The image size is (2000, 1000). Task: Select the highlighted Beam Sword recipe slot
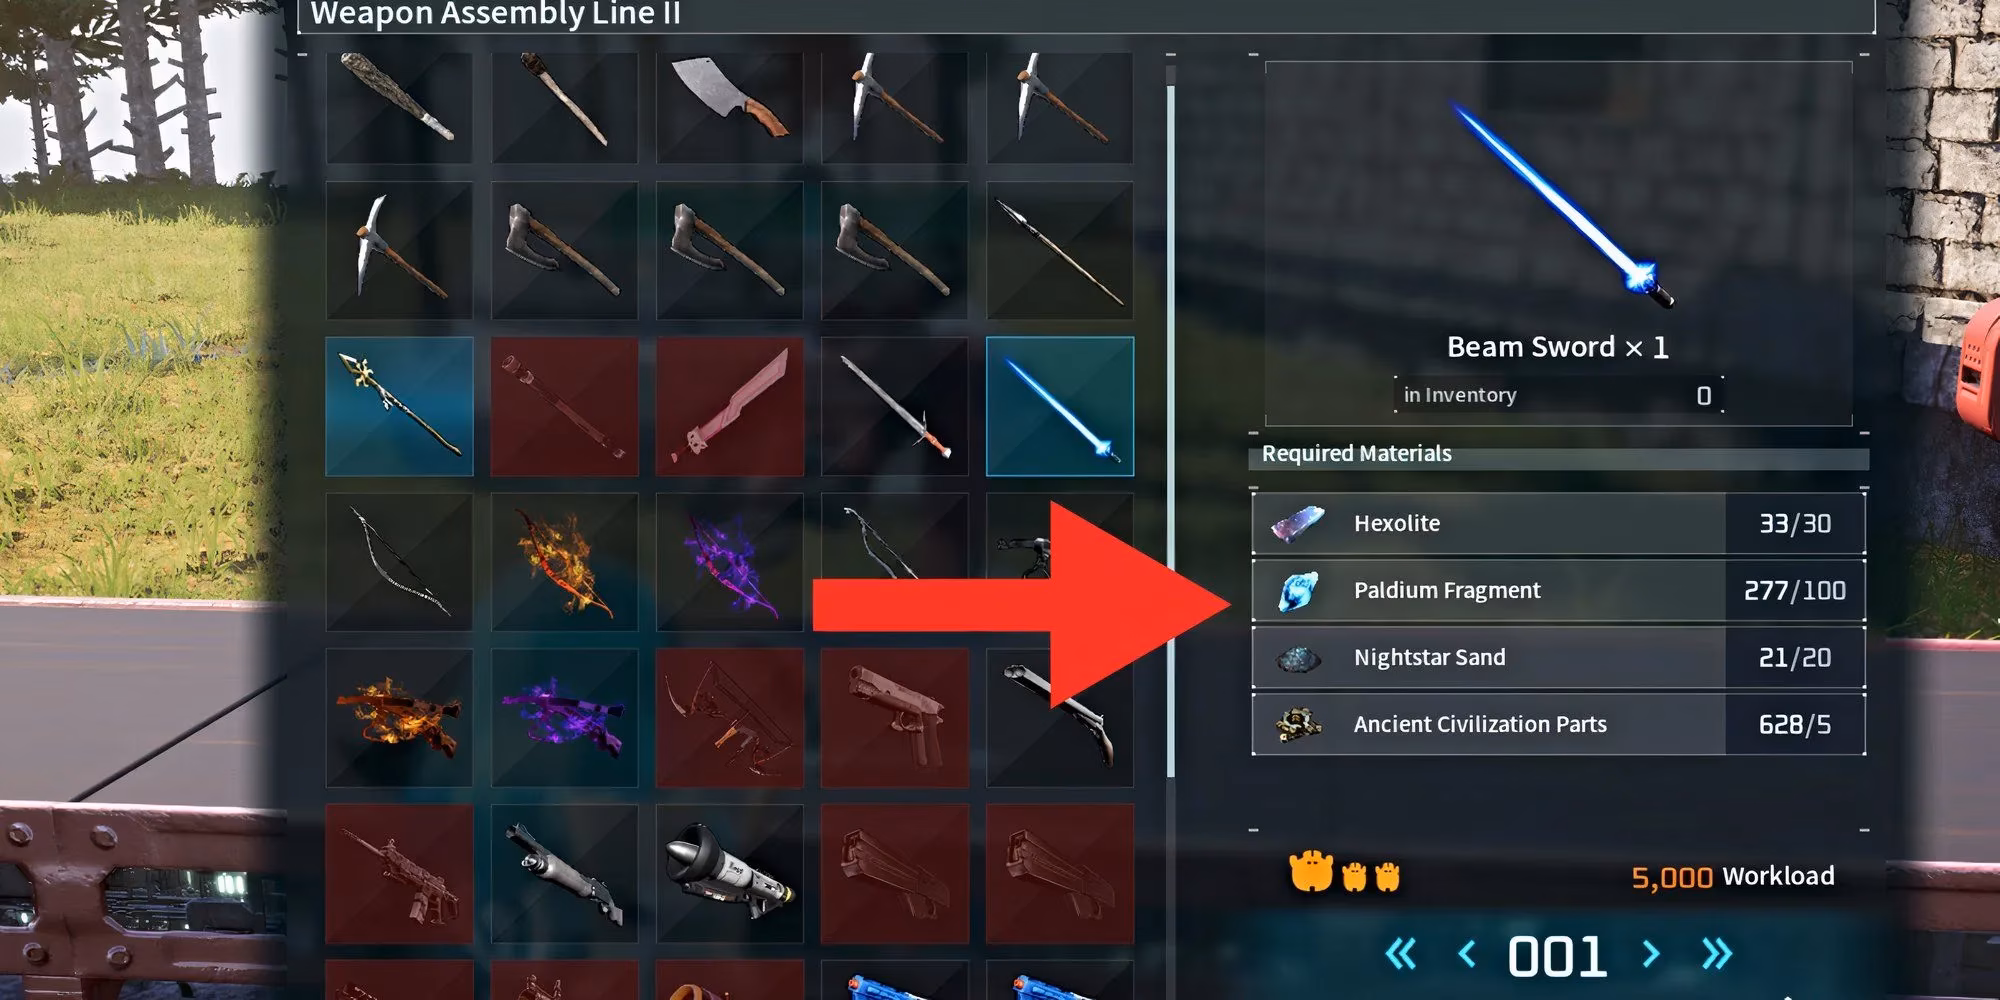[x=1059, y=406]
